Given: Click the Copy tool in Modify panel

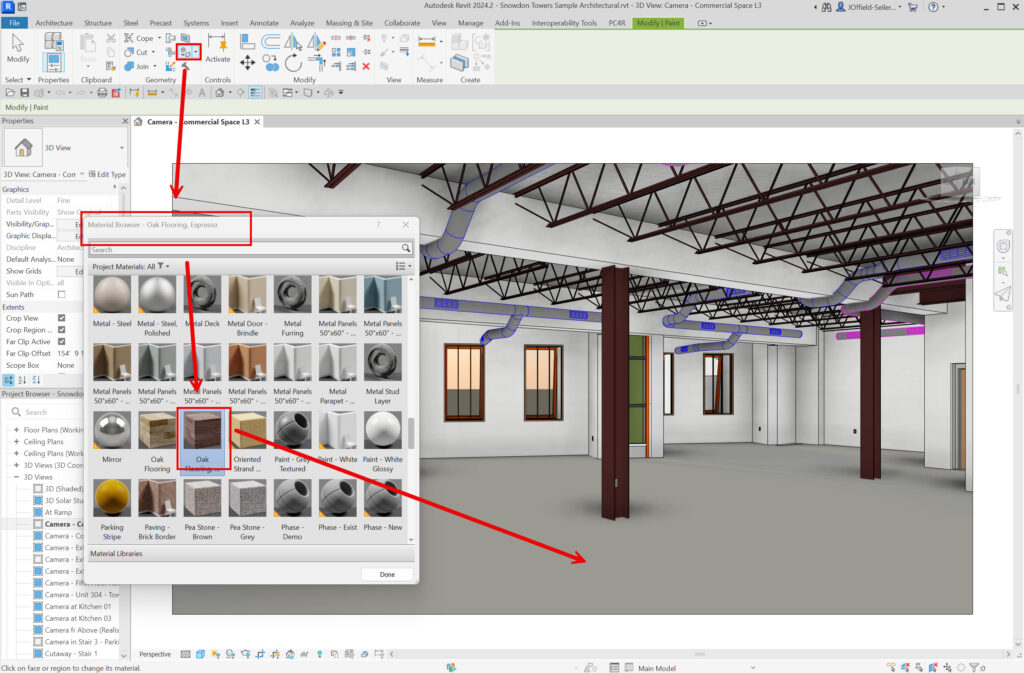Looking at the screenshot, I should [270, 63].
